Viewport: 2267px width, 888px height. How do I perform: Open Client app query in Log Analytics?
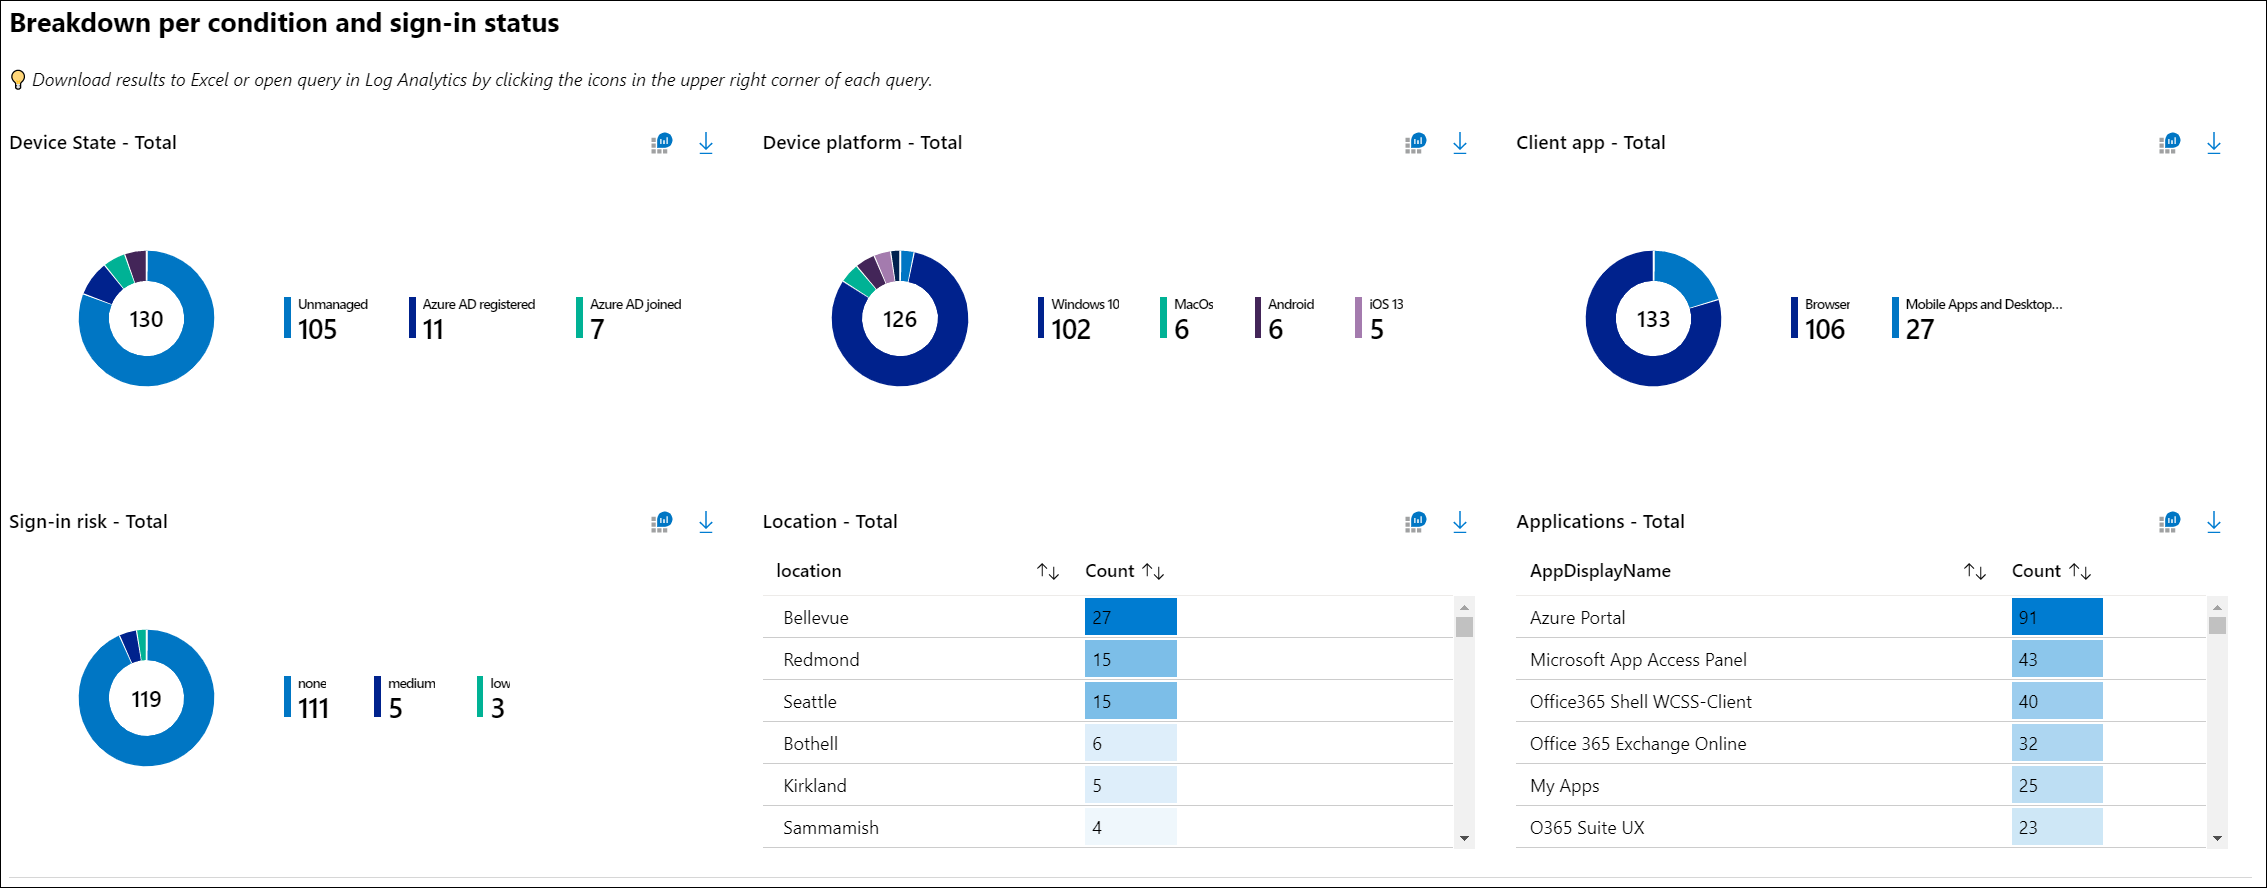click(2170, 143)
